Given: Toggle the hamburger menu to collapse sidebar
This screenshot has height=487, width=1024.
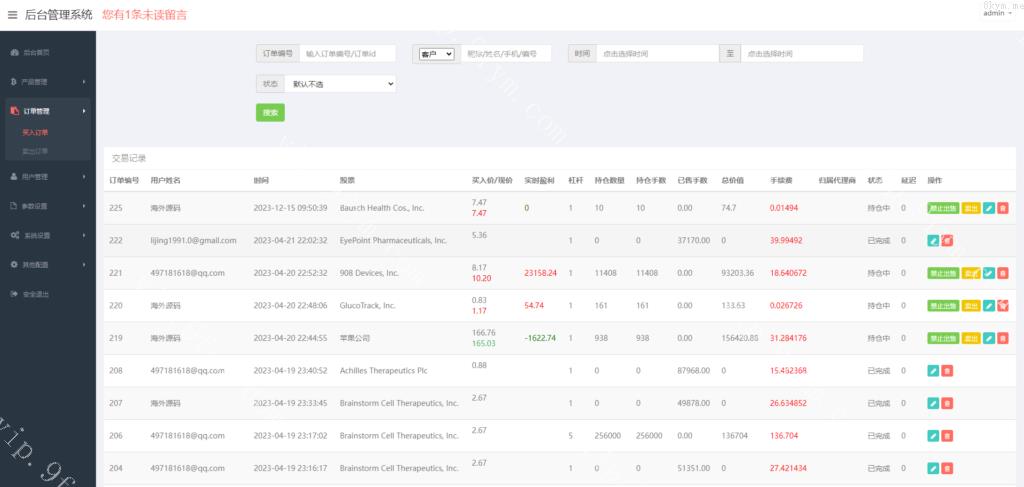Looking at the screenshot, I should [12, 15].
